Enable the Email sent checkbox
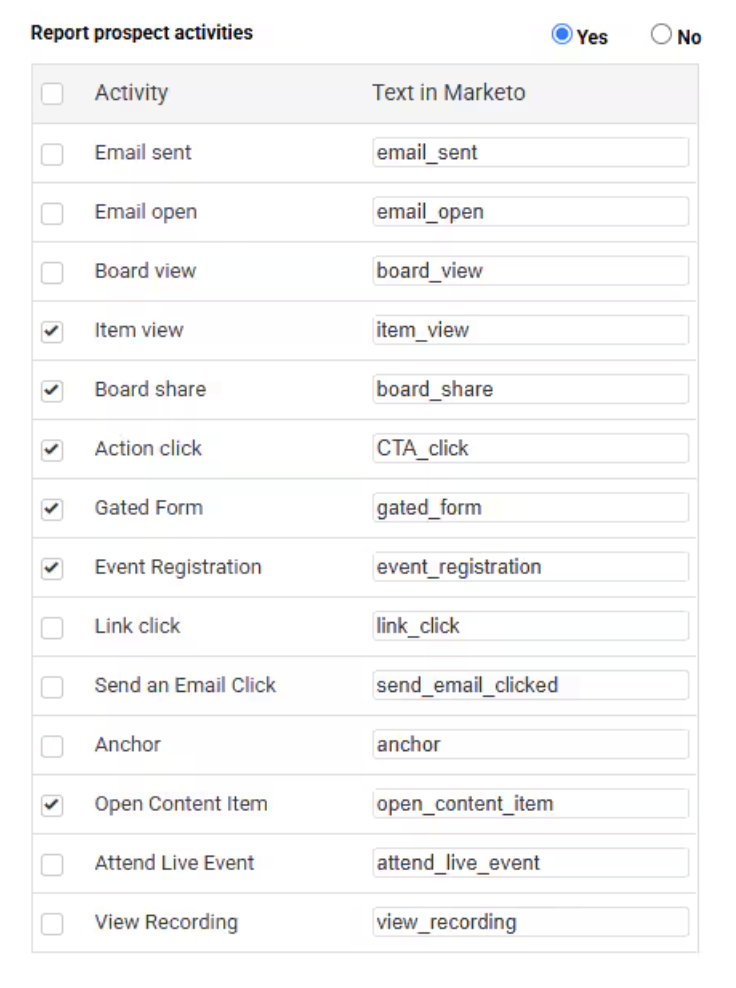Screen dimensions: 736x988 52,154
